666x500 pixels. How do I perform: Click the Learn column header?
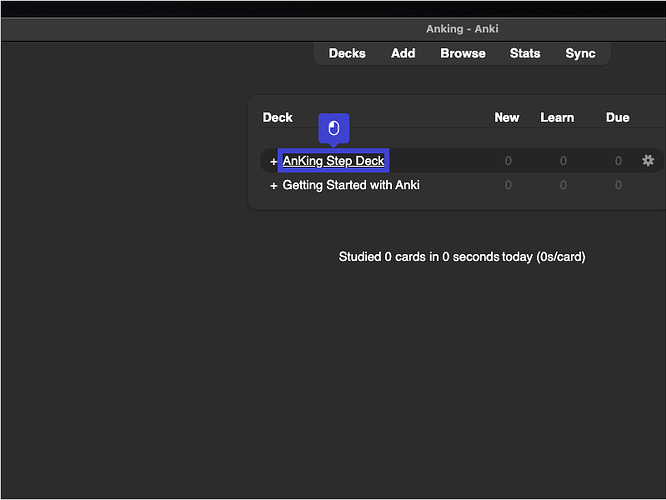557,118
